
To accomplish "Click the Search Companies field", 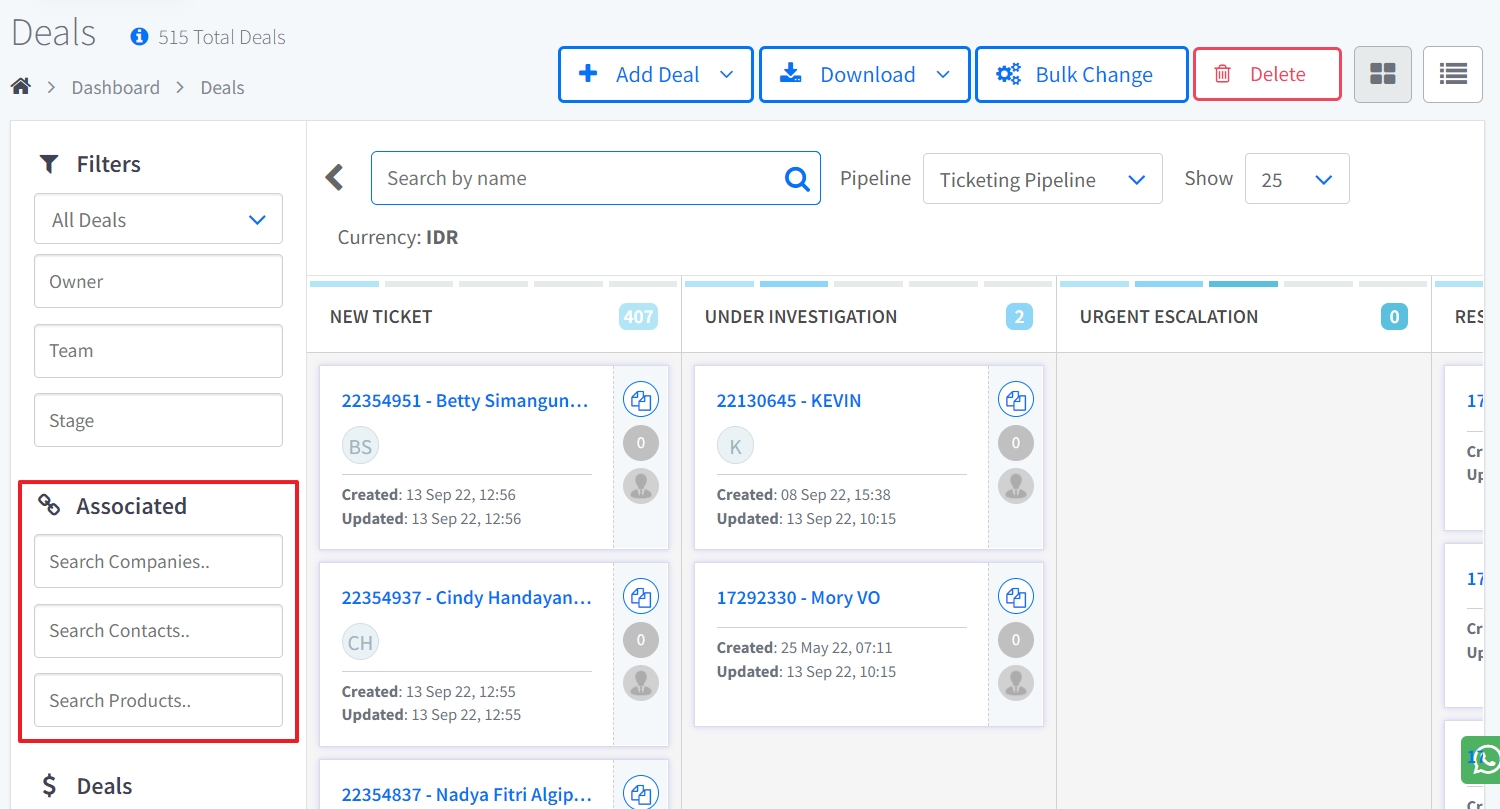I will [x=159, y=561].
